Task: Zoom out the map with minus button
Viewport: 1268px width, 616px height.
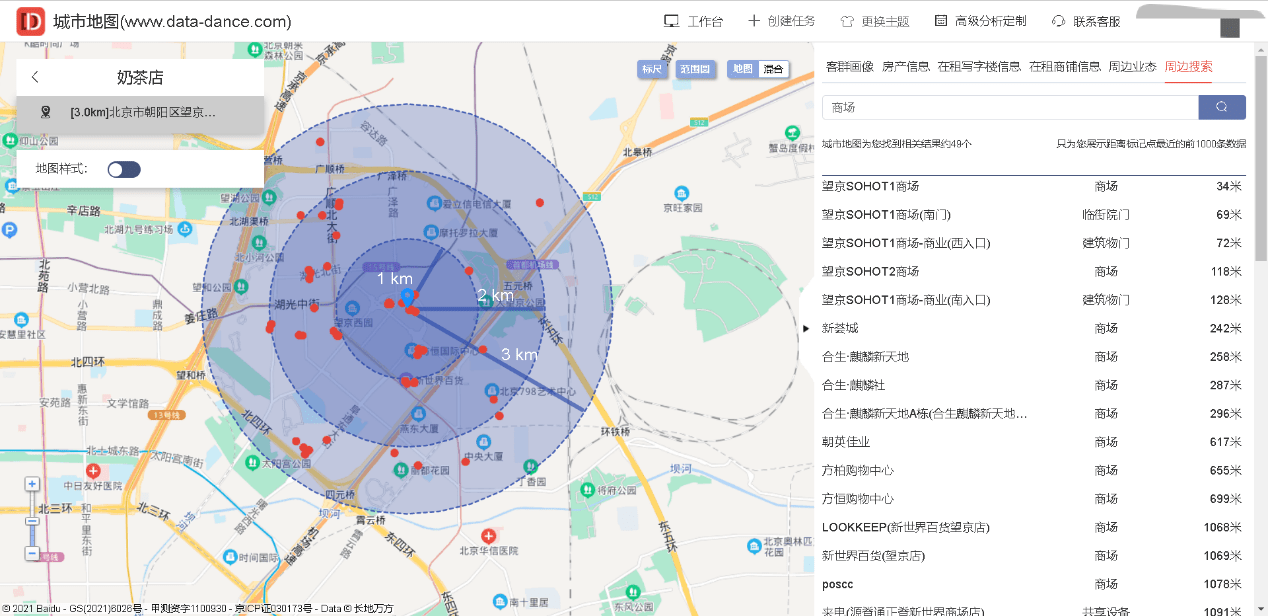Action: 32,553
